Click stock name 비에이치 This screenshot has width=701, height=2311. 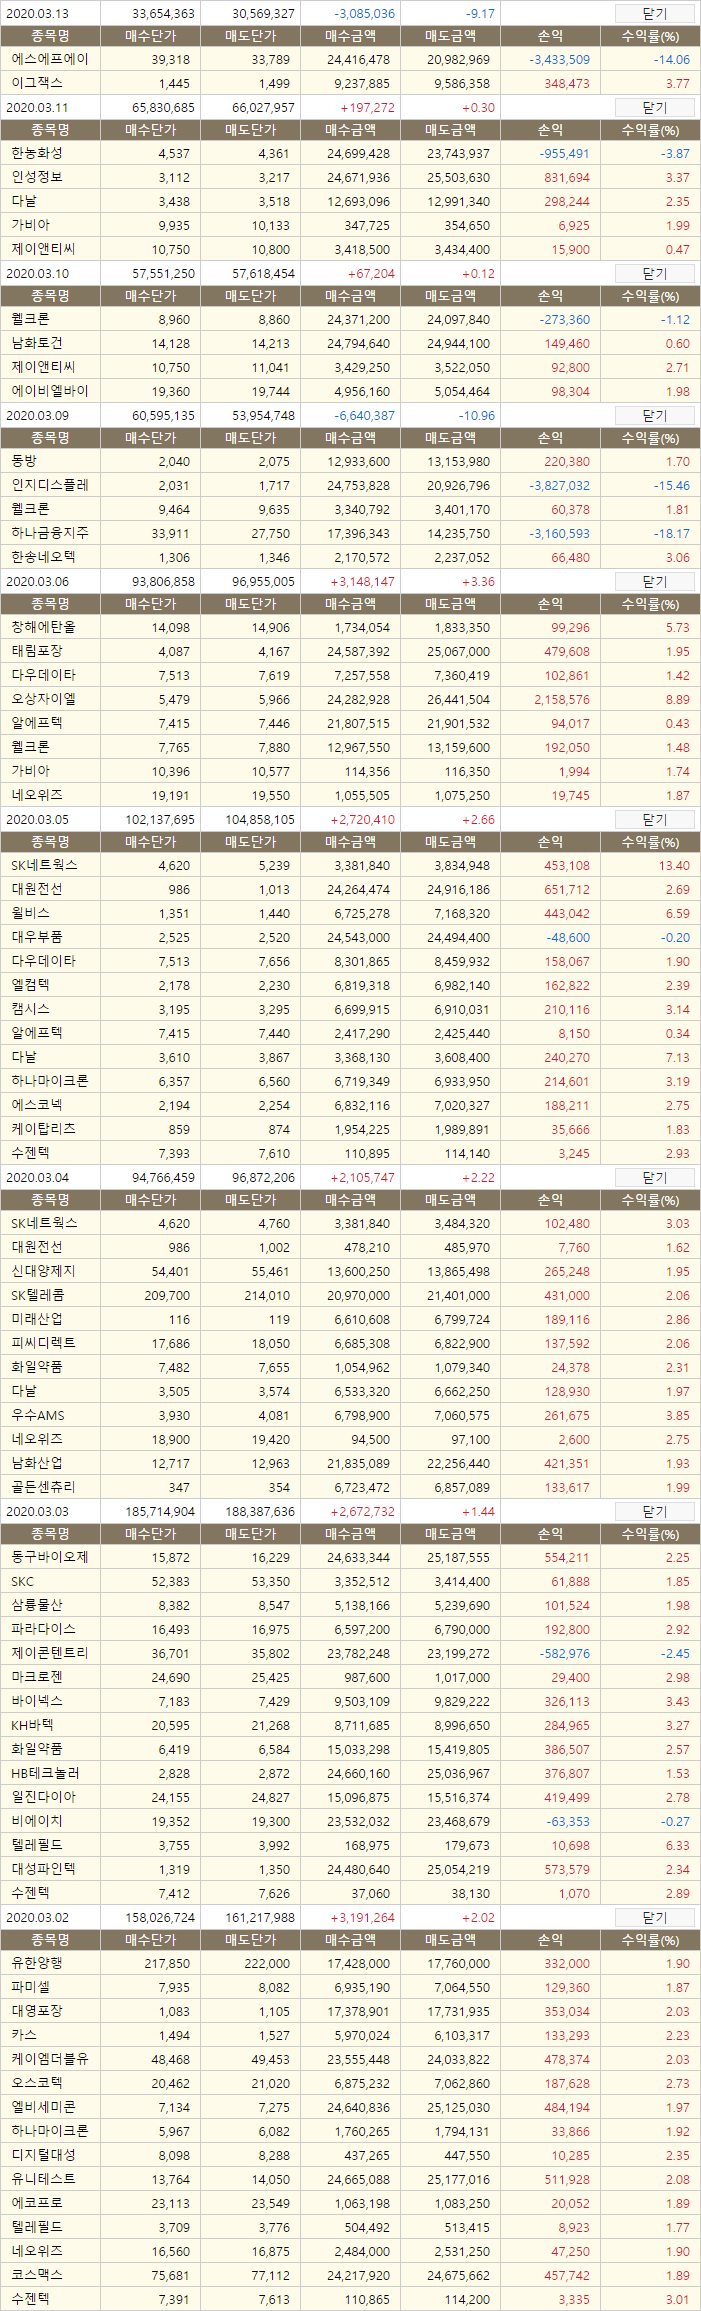[37, 1821]
